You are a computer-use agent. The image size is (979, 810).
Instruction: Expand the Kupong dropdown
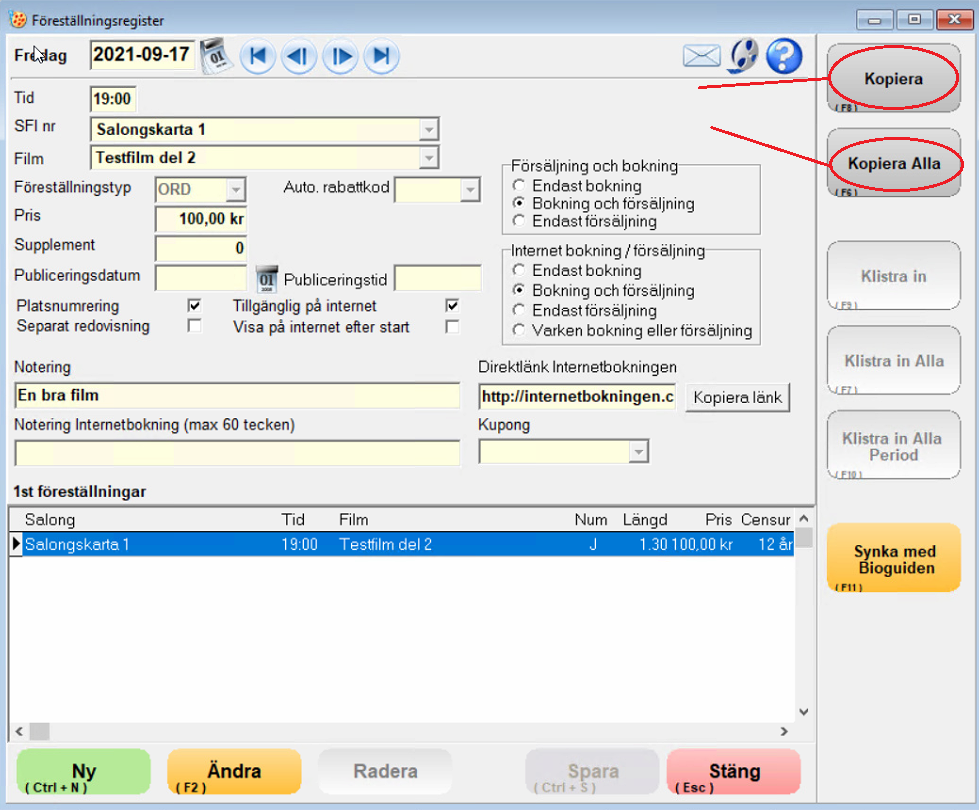coord(638,453)
